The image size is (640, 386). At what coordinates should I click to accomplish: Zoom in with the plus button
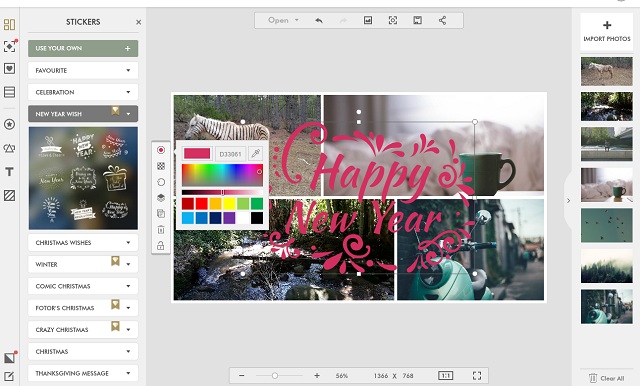click(x=317, y=375)
